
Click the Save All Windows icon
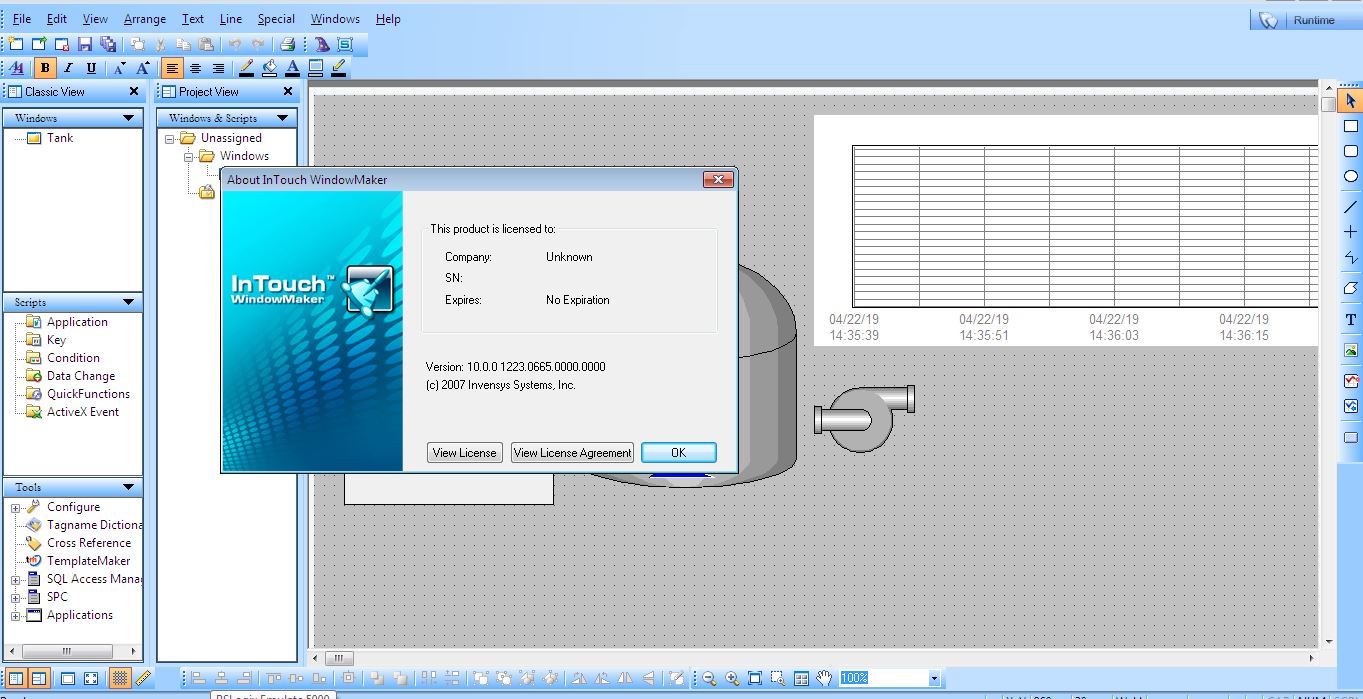click(108, 44)
